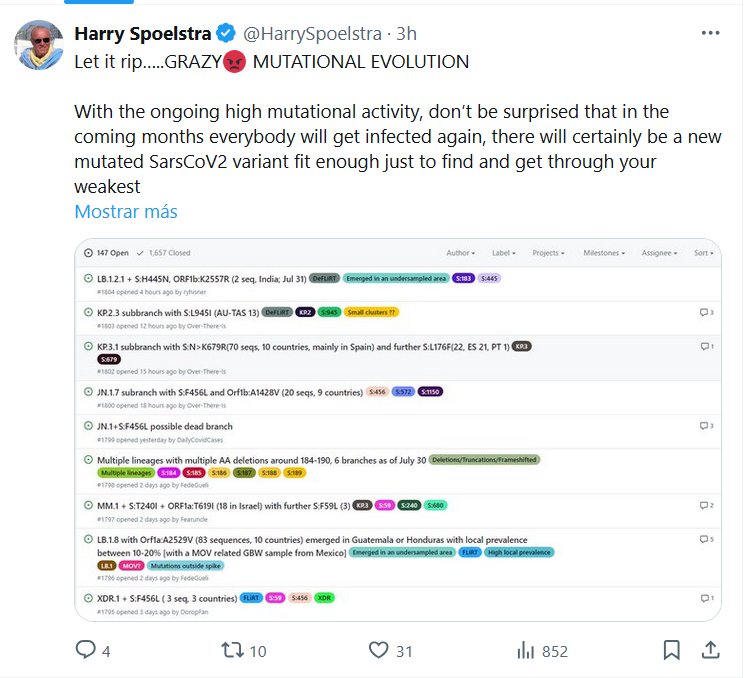Viewport: 746px width, 678px height.
Task: Click the blue "High local prevalence" label
Action: [x=519, y=552]
